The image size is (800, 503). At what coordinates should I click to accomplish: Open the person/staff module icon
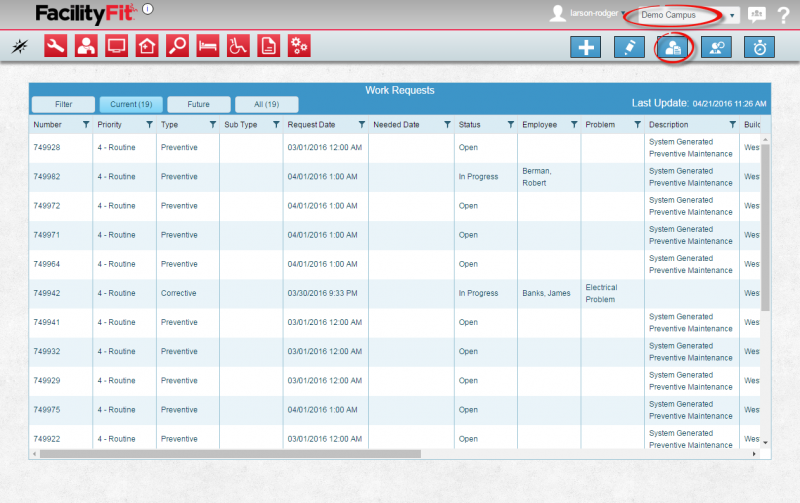(x=86, y=46)
